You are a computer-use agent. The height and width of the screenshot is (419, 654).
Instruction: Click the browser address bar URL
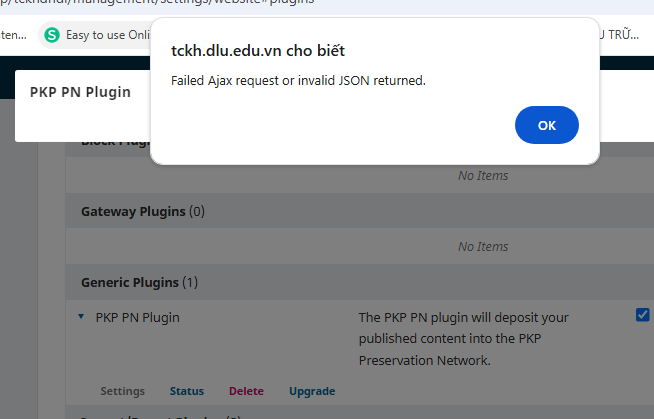(x=158, y=2)
